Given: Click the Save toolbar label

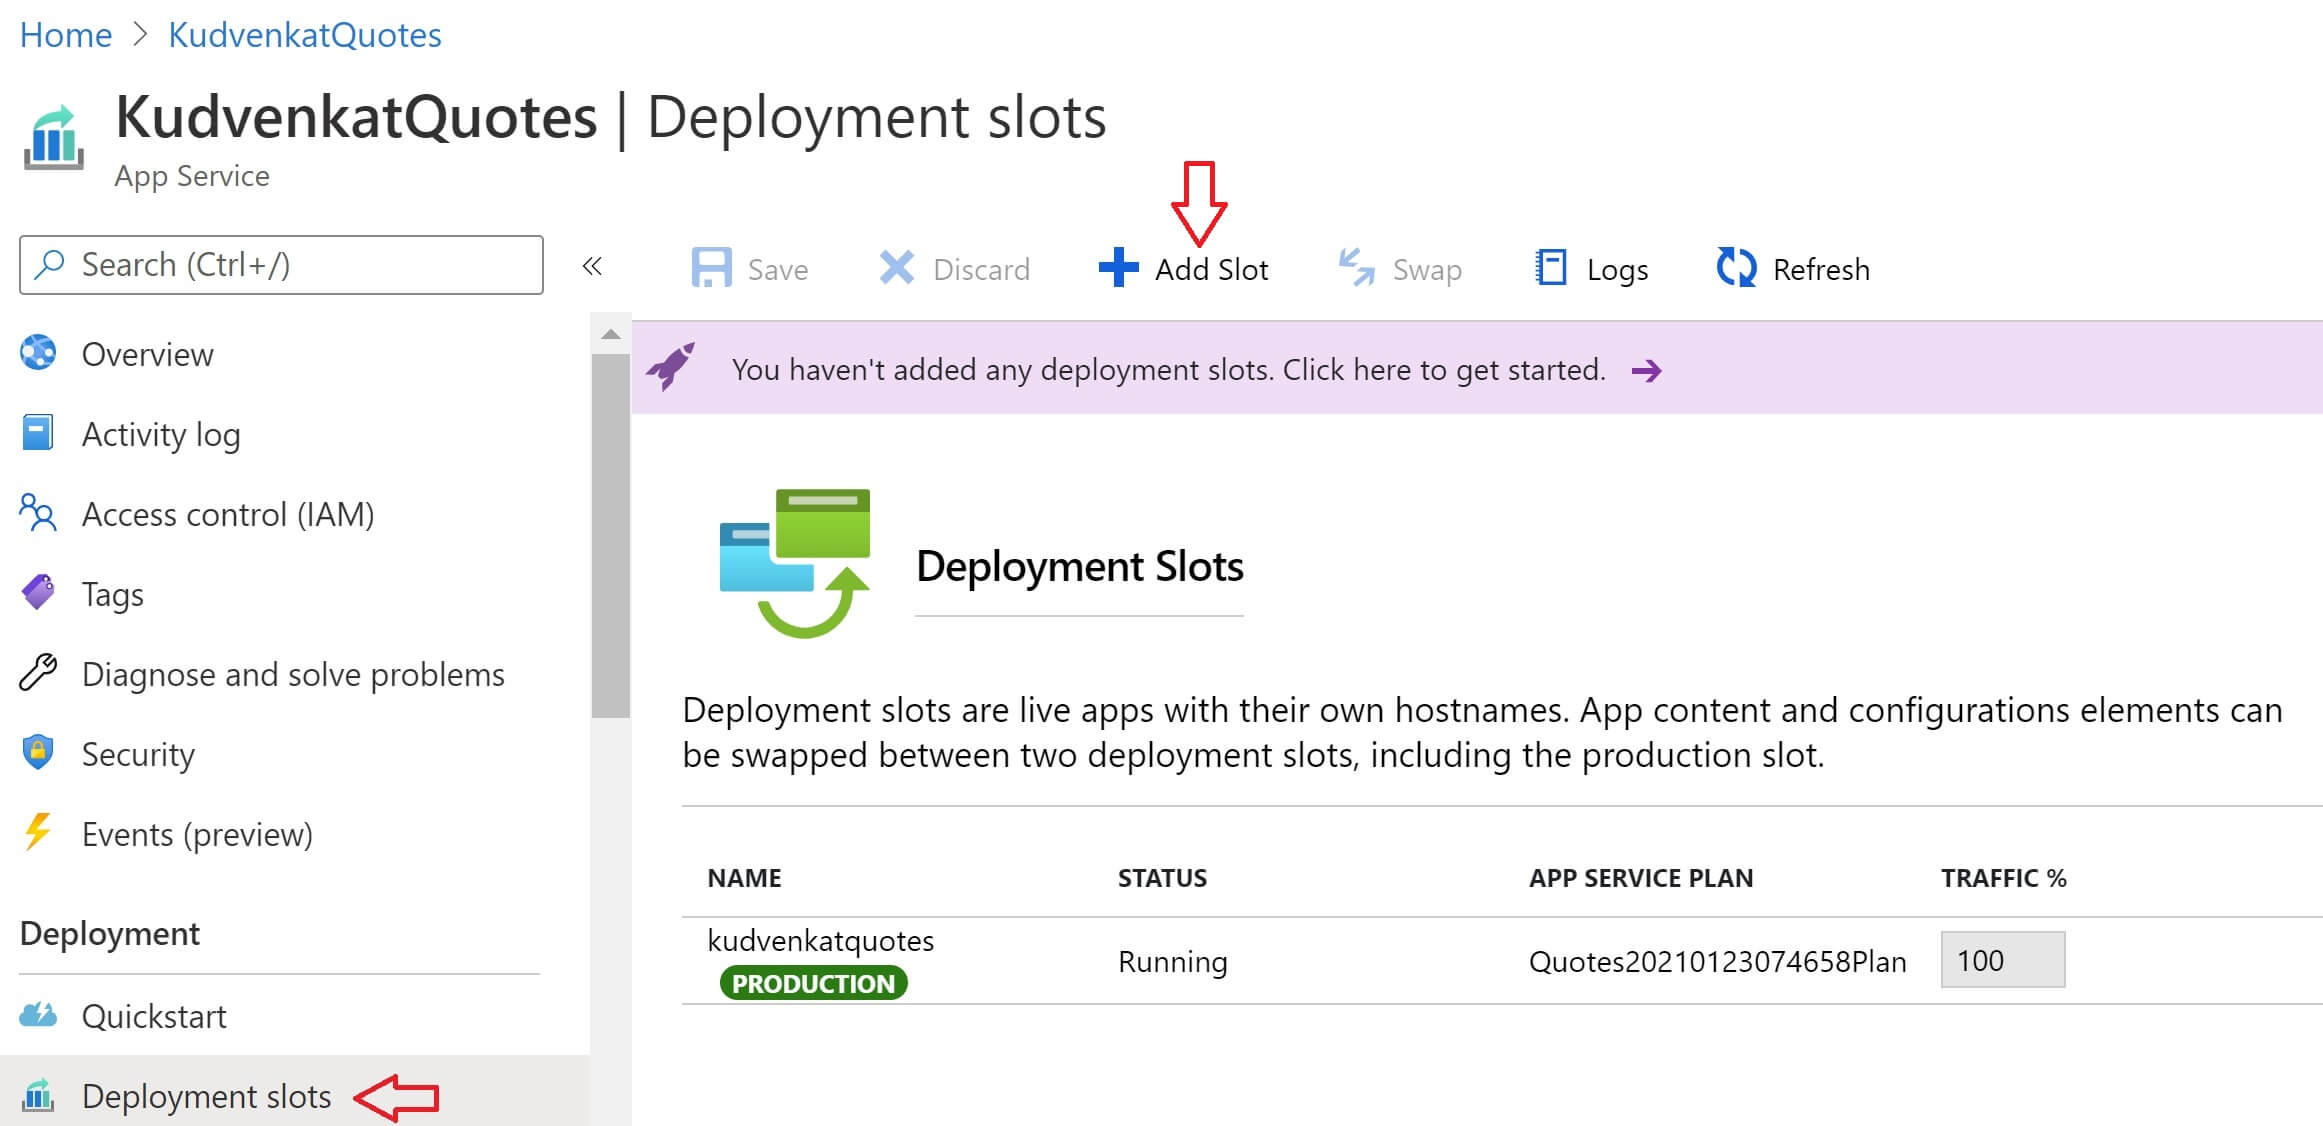Looking at the screenshot, I should (x=777, y=269).
